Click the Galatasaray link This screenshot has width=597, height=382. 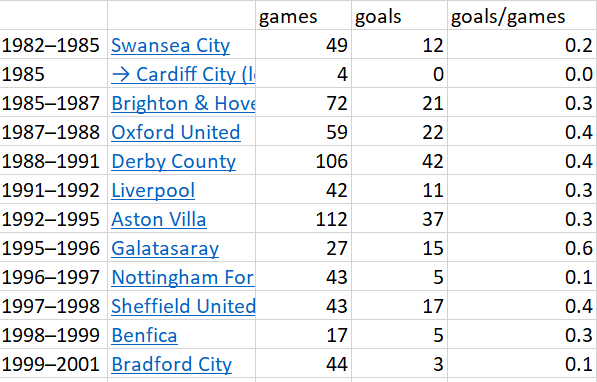(165, 249)
